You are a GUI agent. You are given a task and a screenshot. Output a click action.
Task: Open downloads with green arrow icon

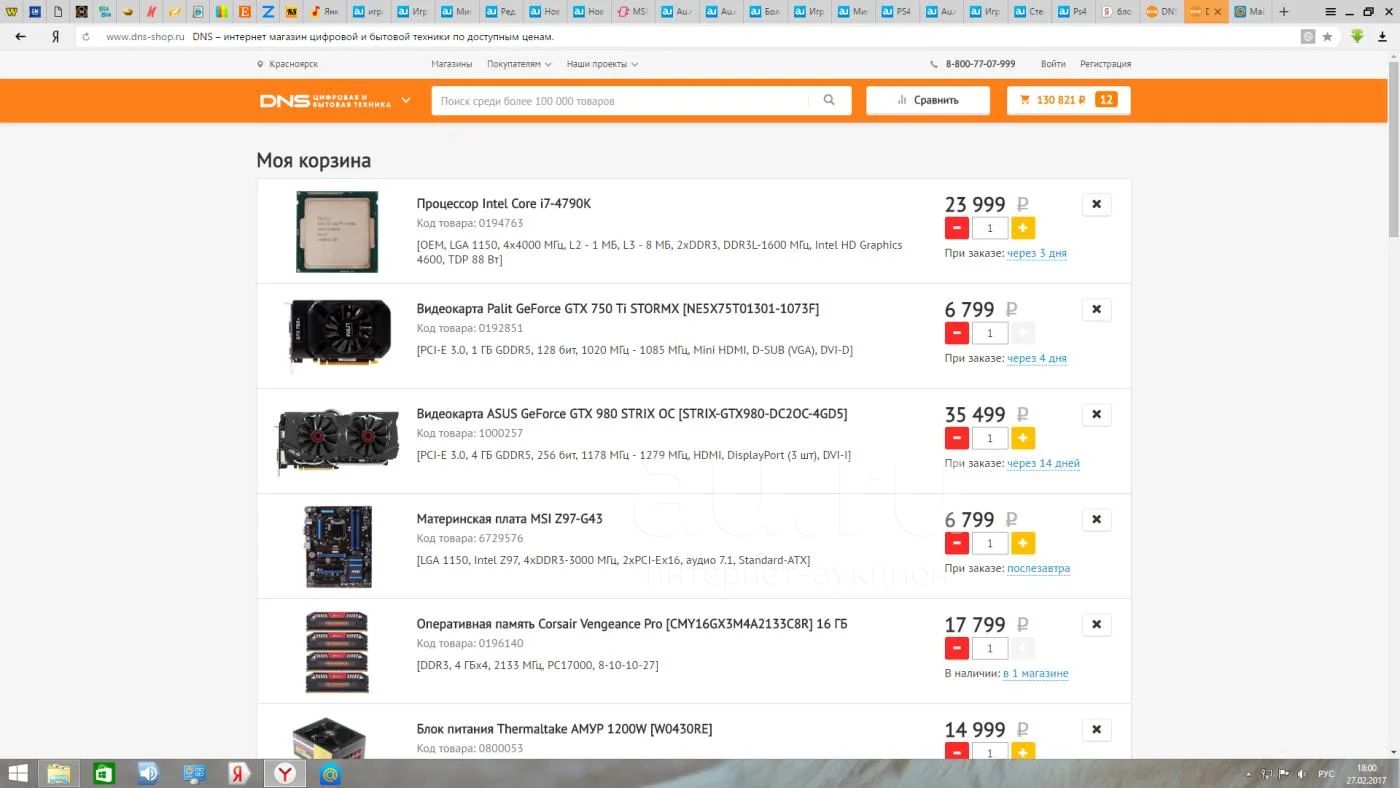pyautogui.click(x=1357, y=36)
